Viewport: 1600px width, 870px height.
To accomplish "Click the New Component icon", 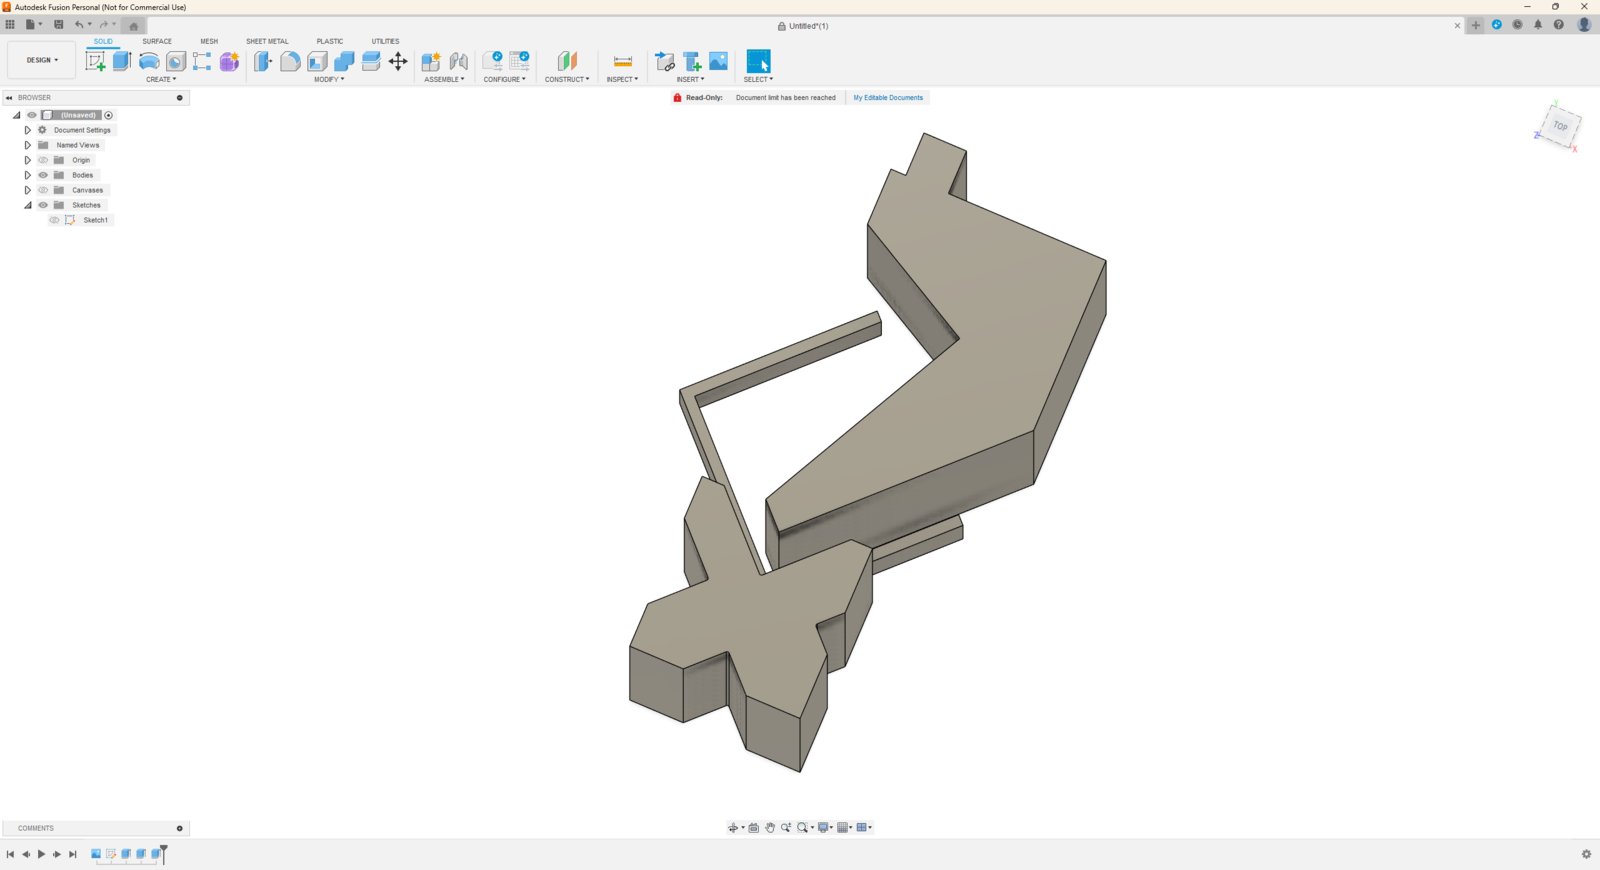I will tap(431, 61).
